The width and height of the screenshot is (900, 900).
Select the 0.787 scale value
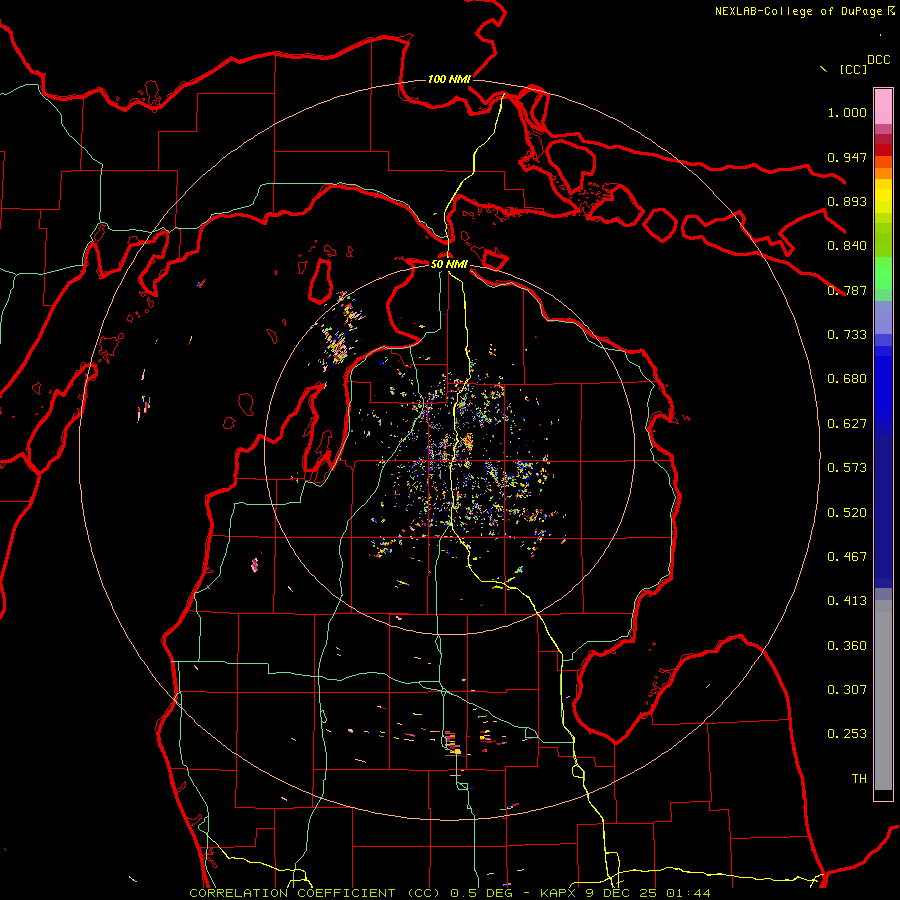click(x=847, y=290)
